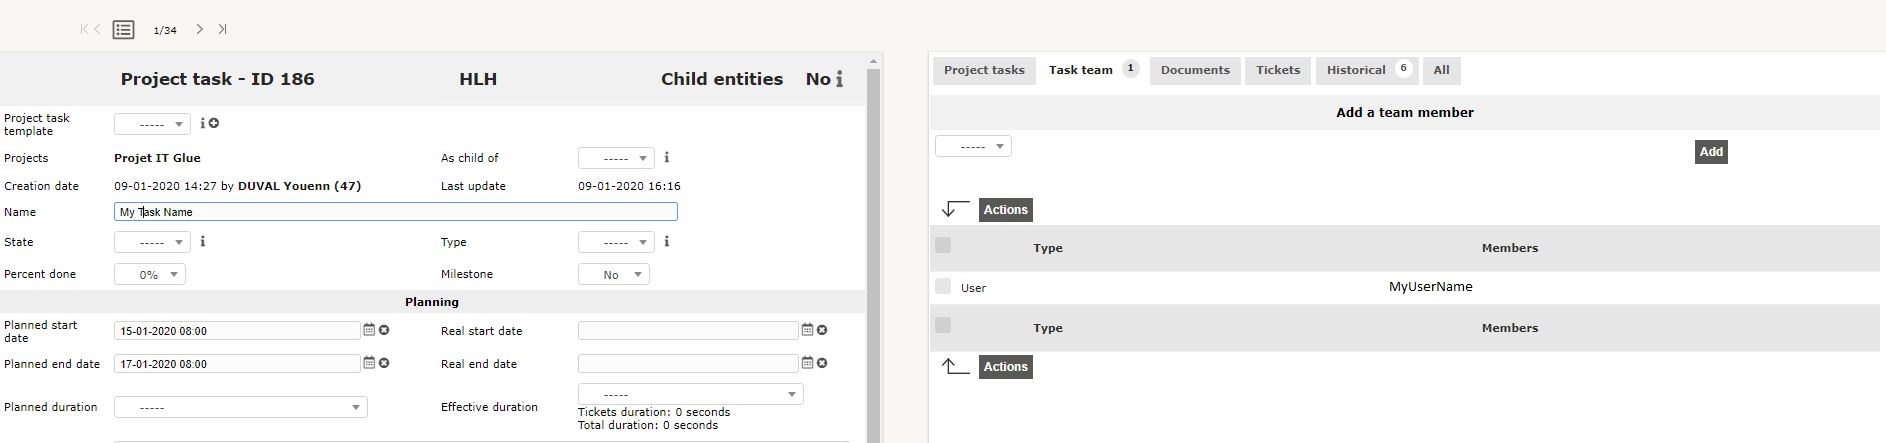Click the info icon beside the State dropdown

[x=203, y=241]
